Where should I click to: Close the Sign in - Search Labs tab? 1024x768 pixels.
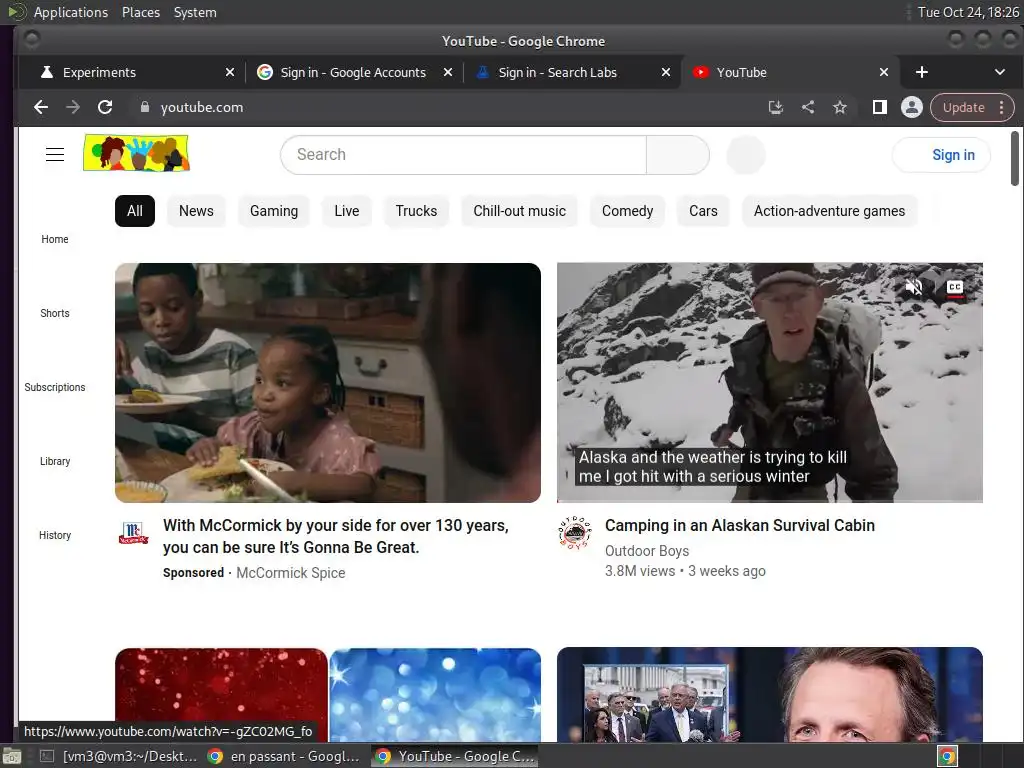pos(665,72)
